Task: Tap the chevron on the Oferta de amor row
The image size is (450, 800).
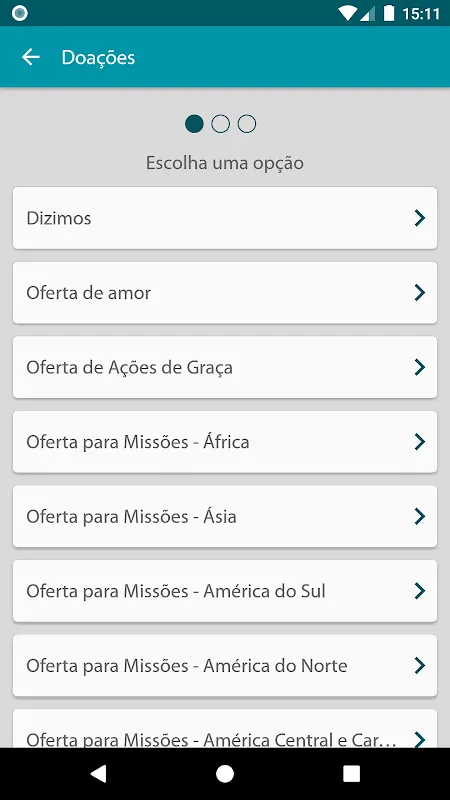Action: coord(419,292)
